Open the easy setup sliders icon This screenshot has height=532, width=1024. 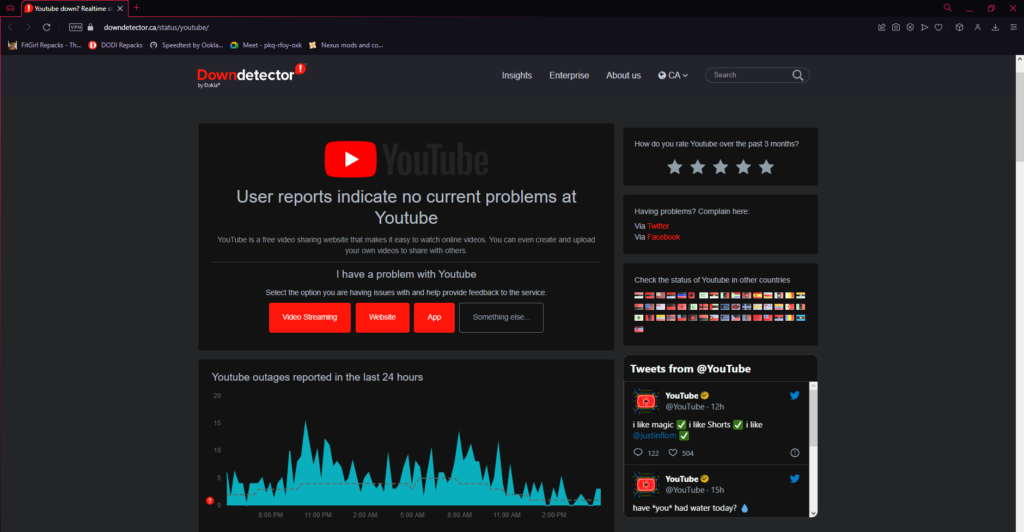pyautogui.click(x=1014, y=27)
